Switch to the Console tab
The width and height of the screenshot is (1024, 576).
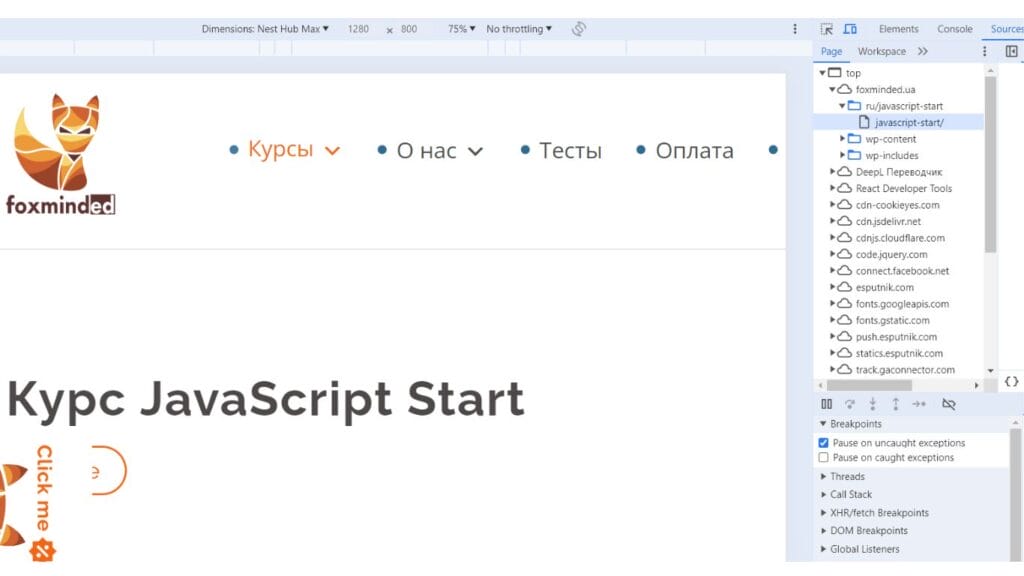pyautogui.click(x=954, y=29)
